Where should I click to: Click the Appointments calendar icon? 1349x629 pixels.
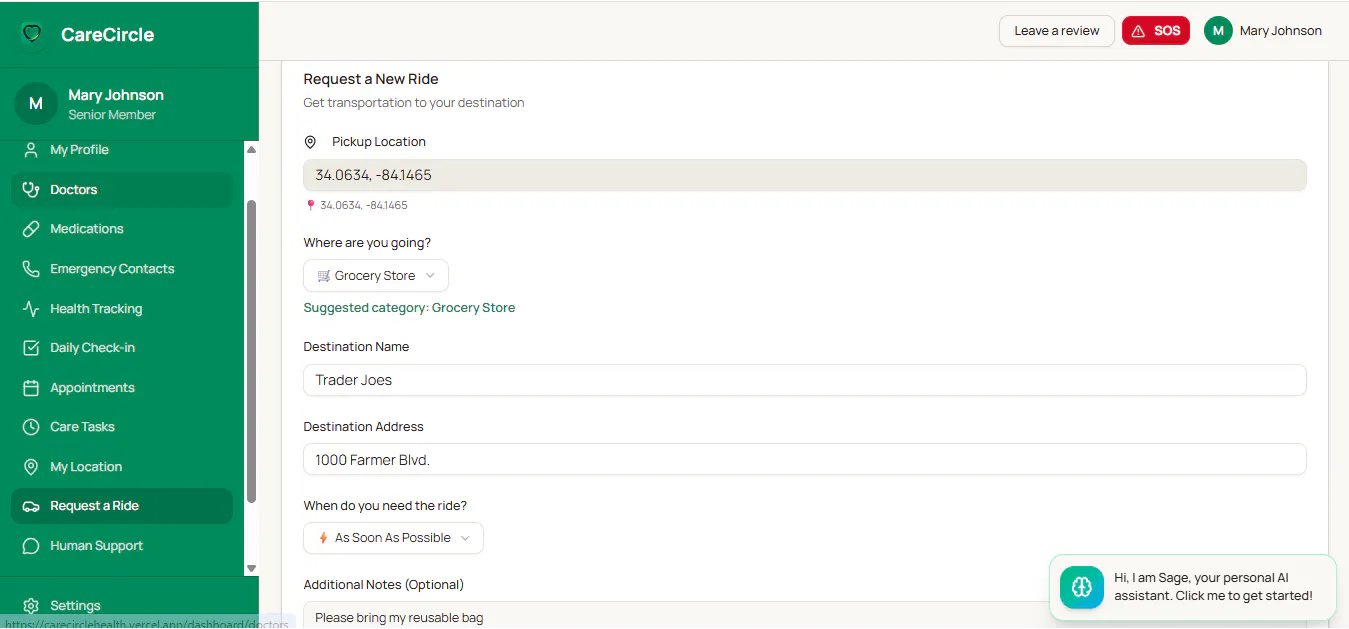coord(31,388)
